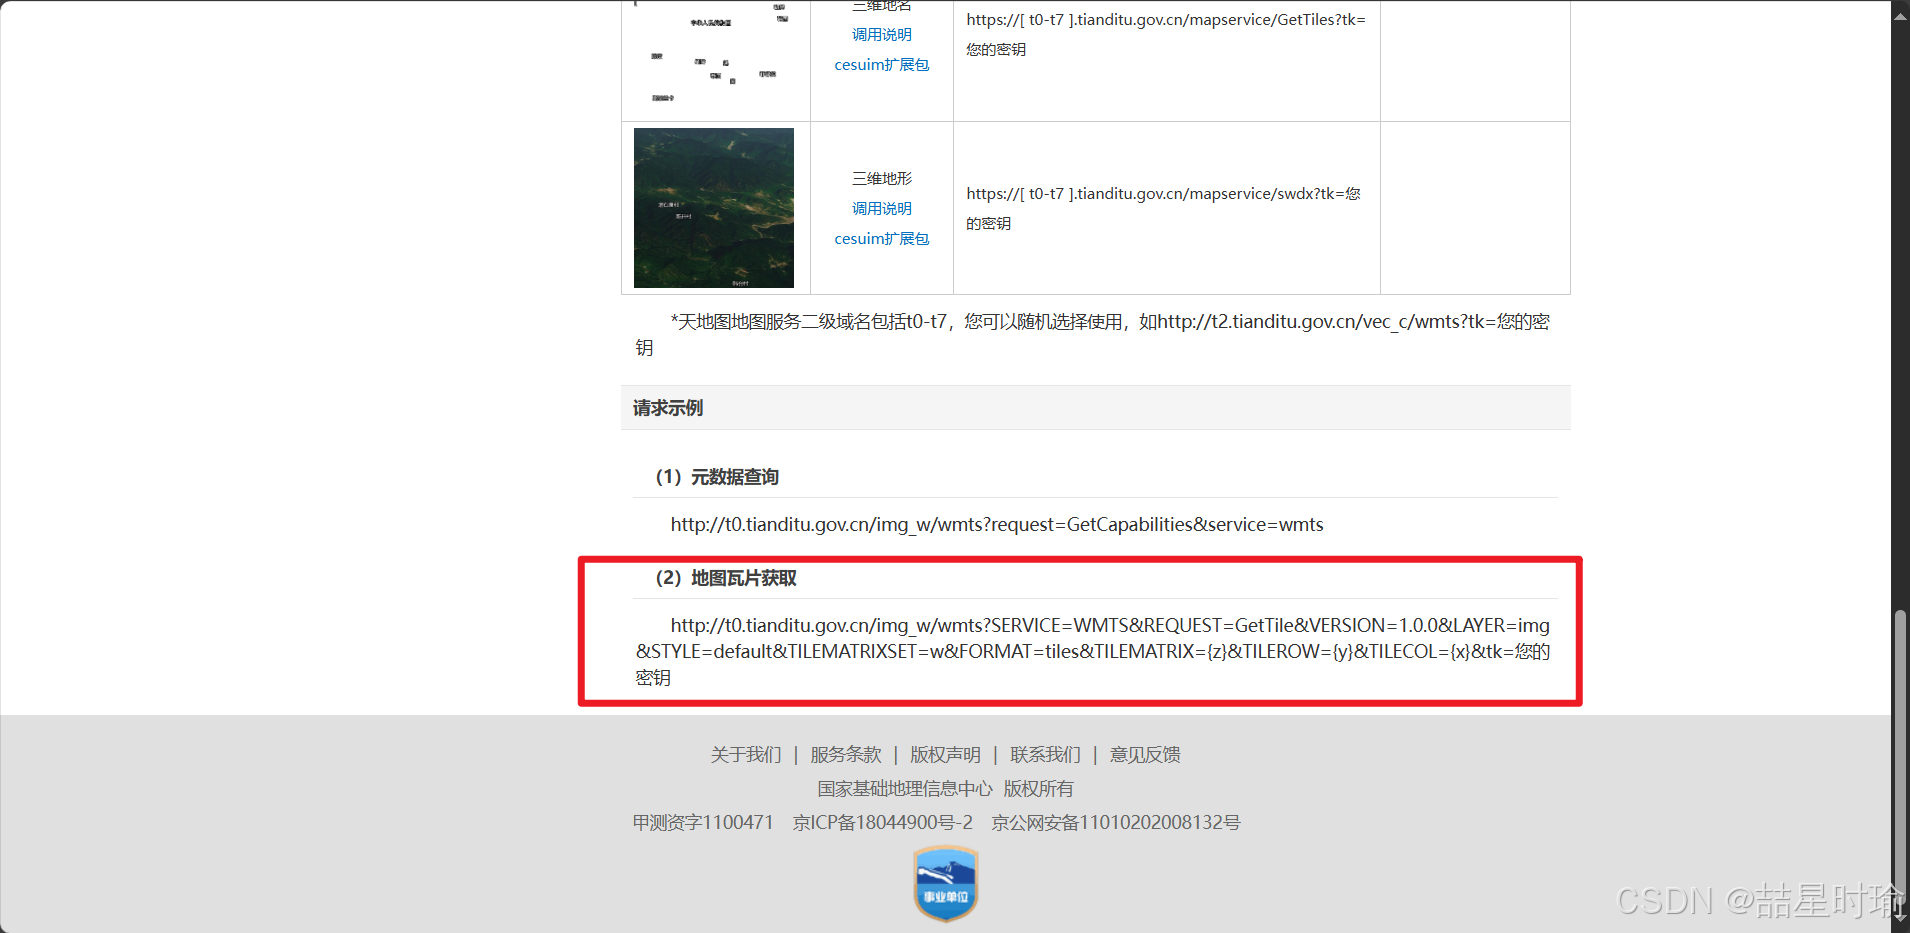Image resolution: width=1910 pixels, height=933 pixels.
Task: Click the 三维地形 terrain thumbnail image
Action: tap(714, 208)
